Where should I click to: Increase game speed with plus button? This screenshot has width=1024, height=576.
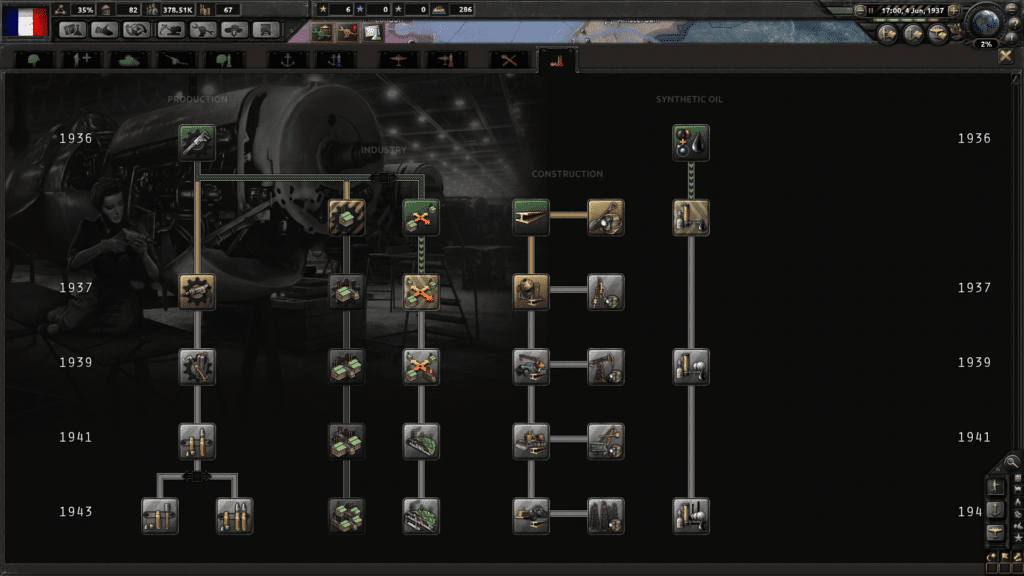(954, 10)
